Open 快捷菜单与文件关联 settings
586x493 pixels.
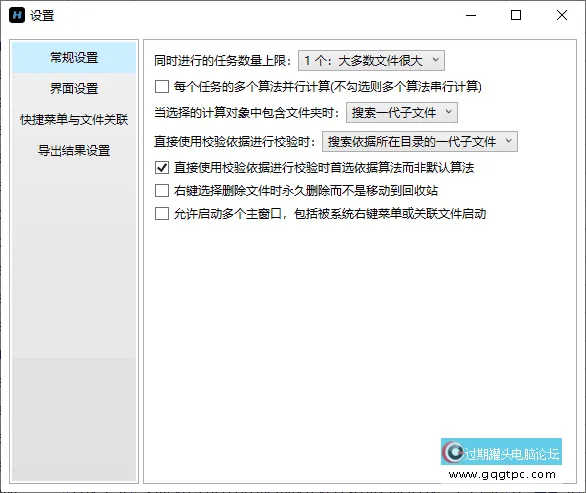click(x=74, y=120)
